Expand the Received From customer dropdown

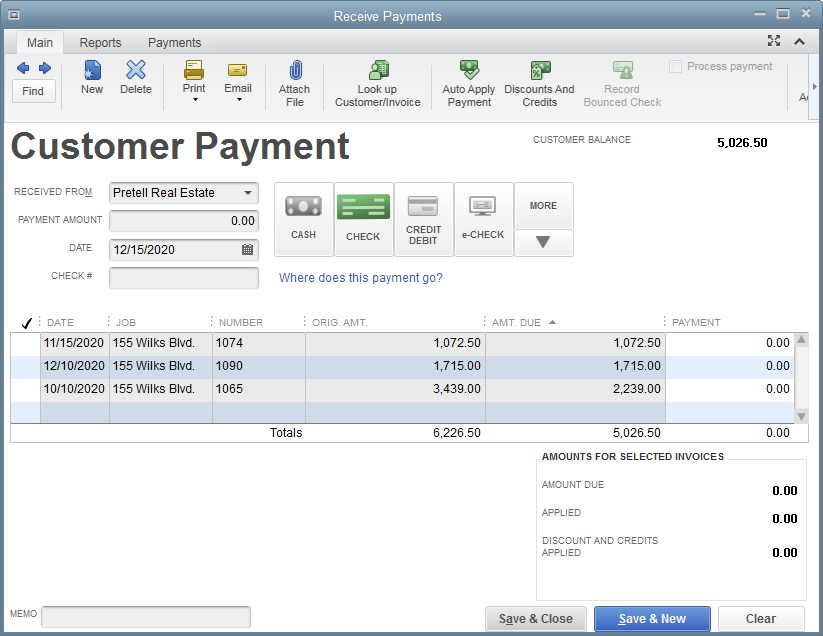click(248, 193)
